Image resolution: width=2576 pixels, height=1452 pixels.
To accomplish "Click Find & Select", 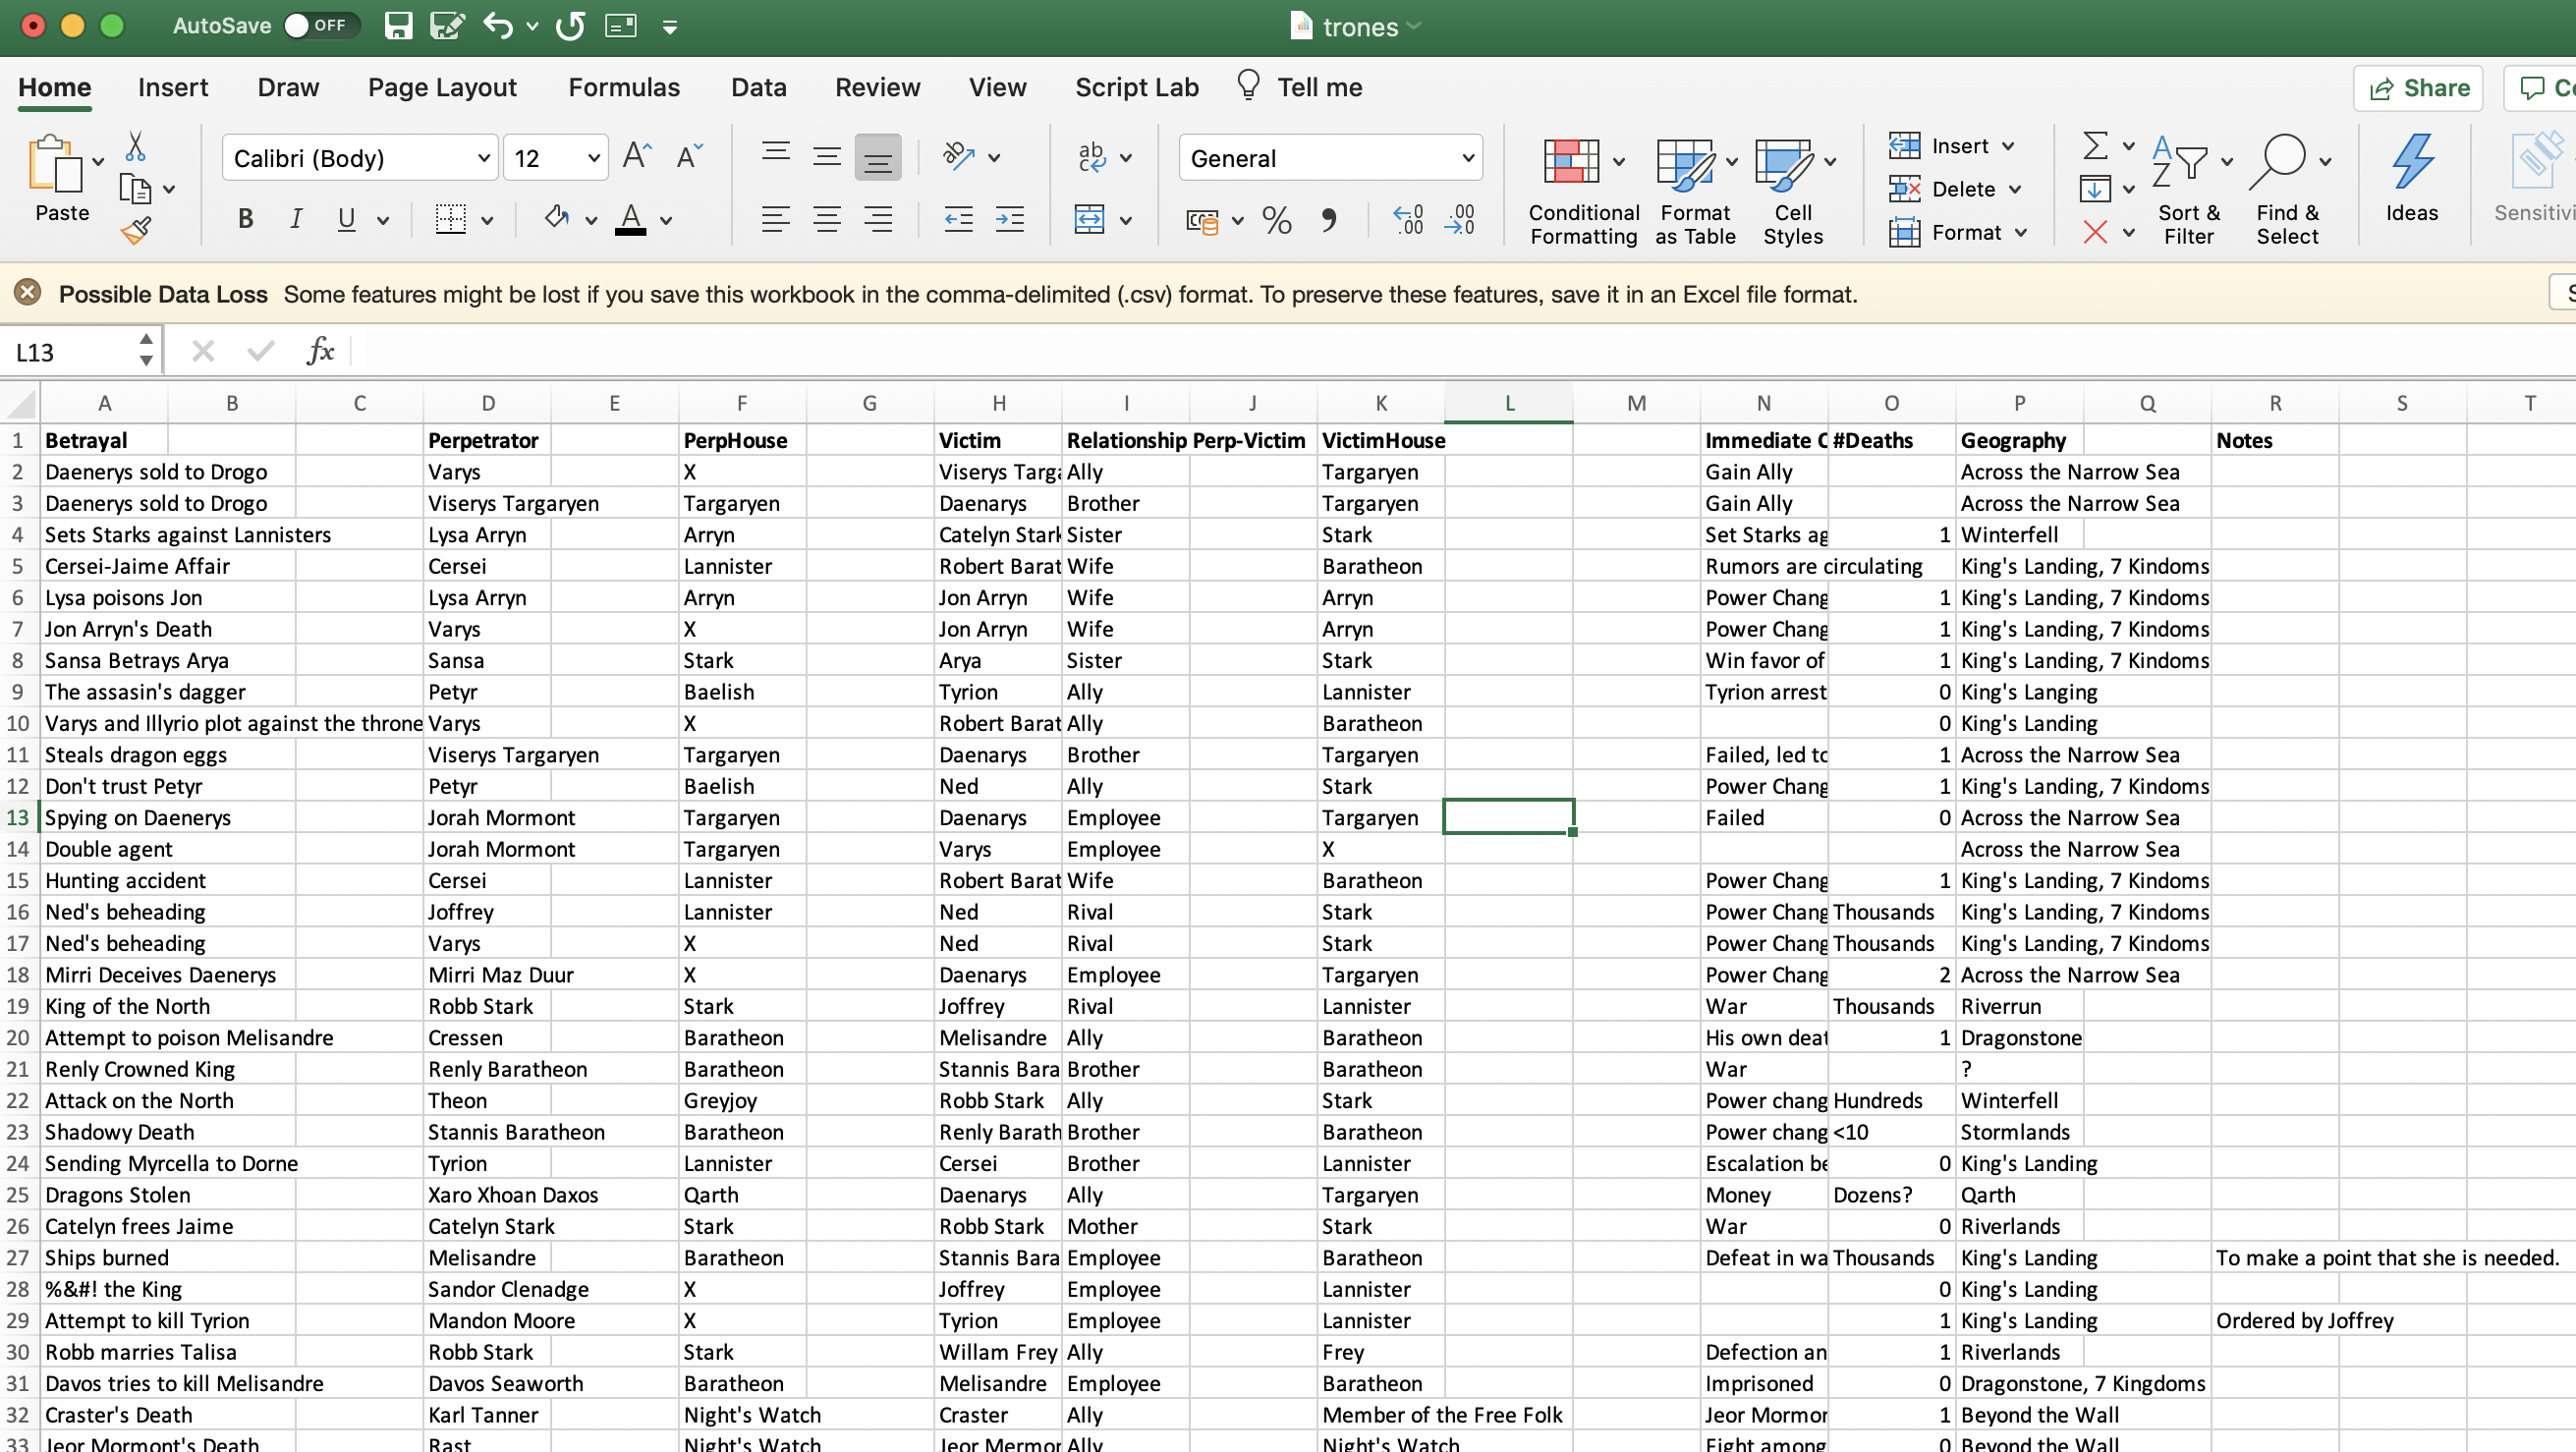I will [2288, 191].
